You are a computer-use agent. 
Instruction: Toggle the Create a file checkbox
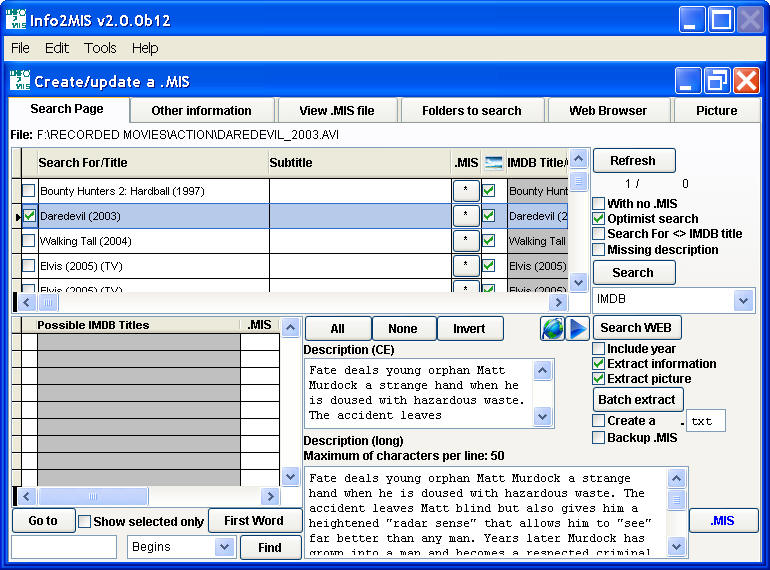coord(598,421)
